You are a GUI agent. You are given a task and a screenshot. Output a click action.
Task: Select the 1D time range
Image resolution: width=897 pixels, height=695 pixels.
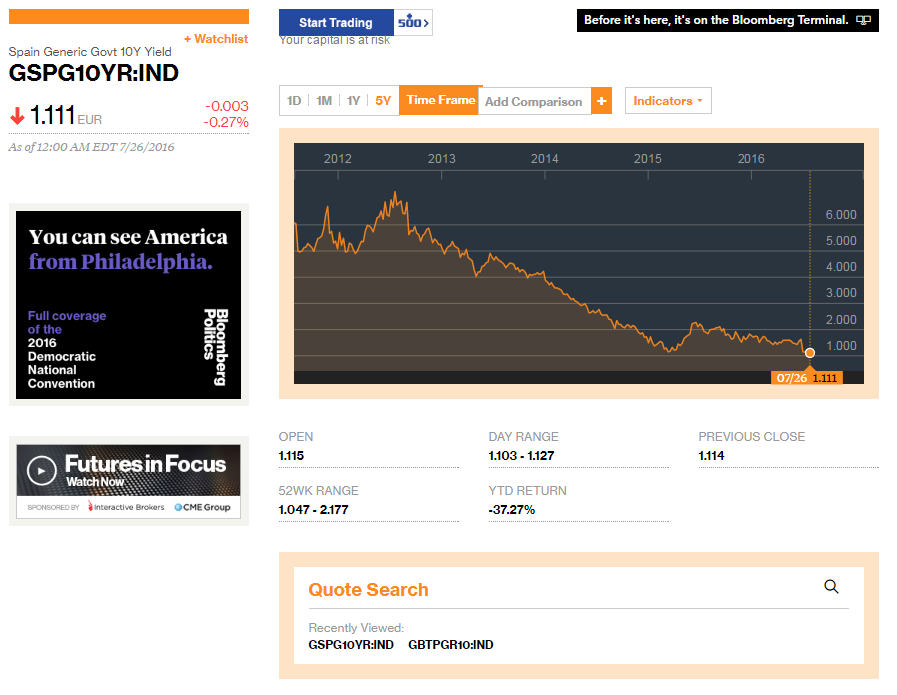[x=294, y=101]
